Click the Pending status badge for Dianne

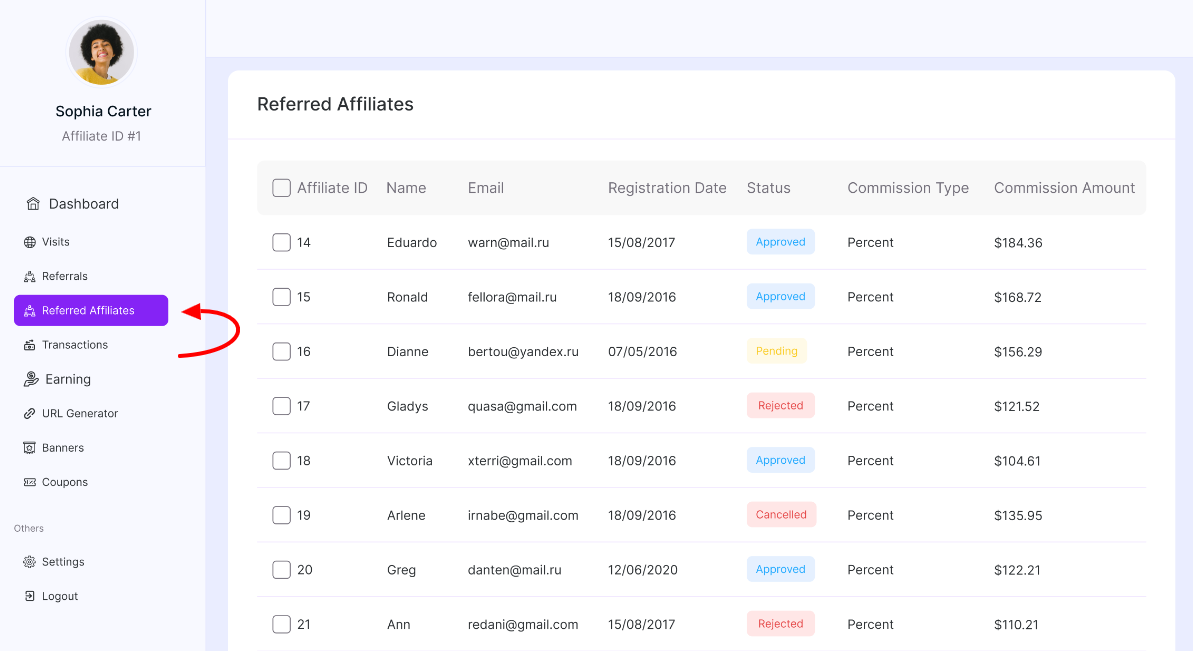coord(776,351)
